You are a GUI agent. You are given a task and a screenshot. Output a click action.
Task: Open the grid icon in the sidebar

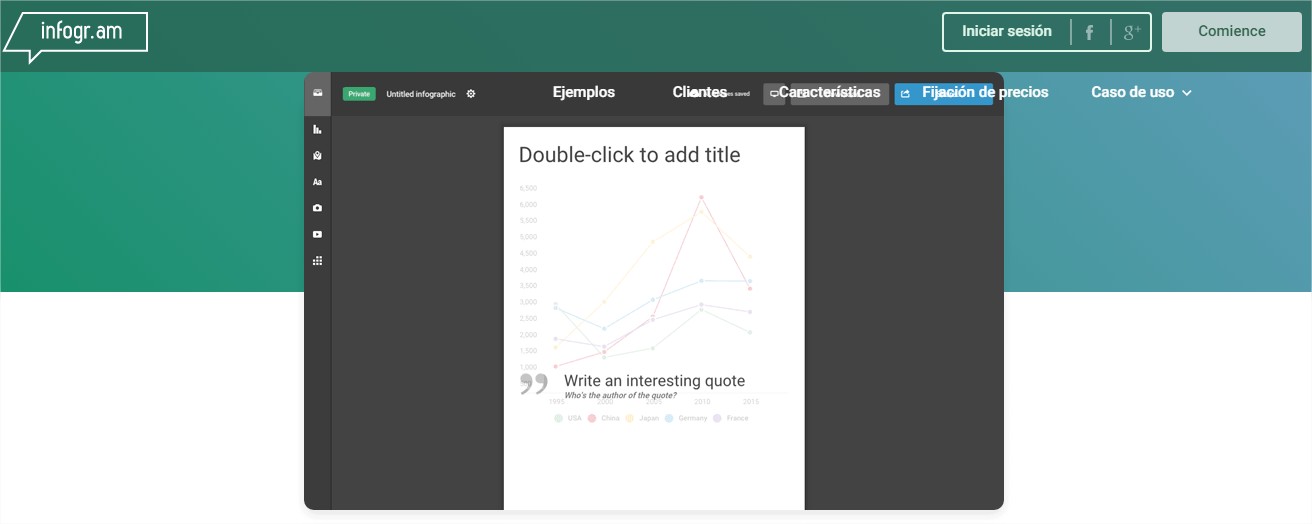click(x=317, y=260)
